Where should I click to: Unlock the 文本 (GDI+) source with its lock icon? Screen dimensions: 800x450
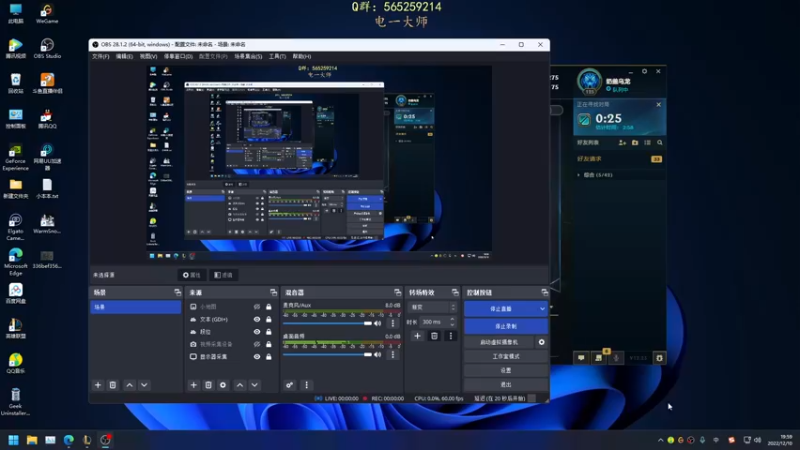[x=269, y=319]
